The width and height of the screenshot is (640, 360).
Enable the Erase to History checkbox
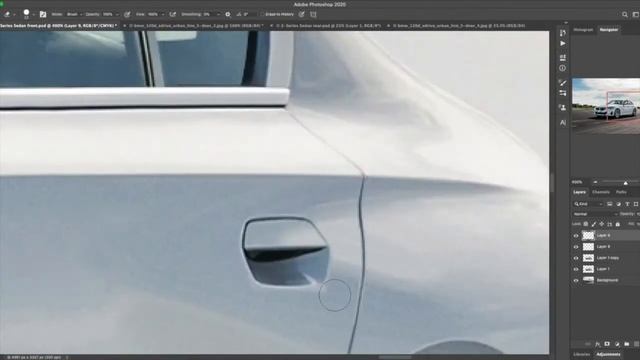tap(263, 14)
